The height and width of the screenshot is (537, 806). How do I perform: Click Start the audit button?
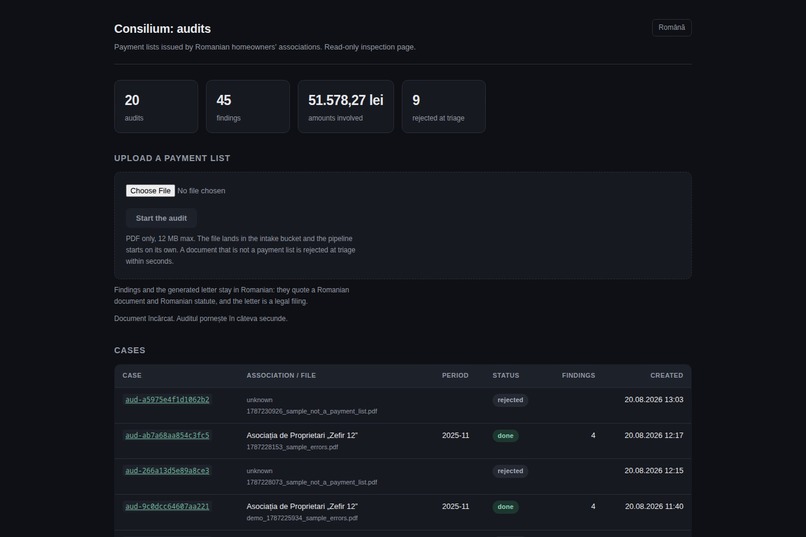click(161, 218)
